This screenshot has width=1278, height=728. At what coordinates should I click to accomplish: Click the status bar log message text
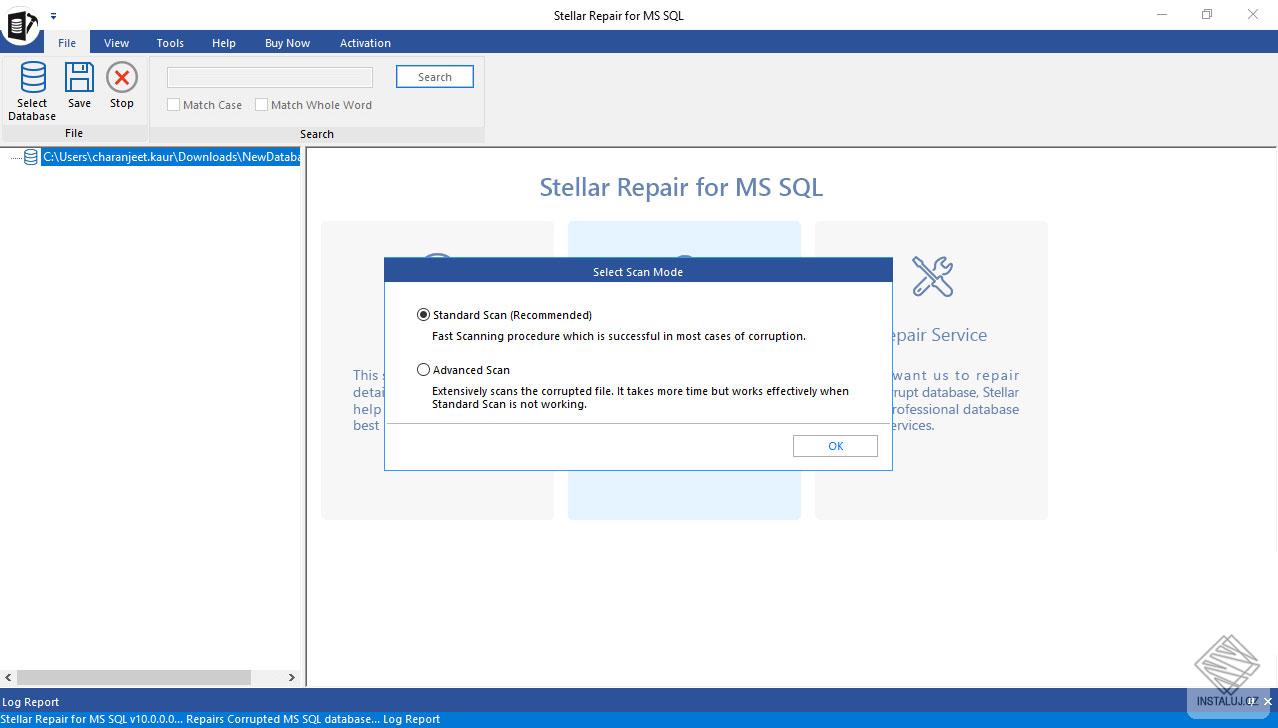221,719
